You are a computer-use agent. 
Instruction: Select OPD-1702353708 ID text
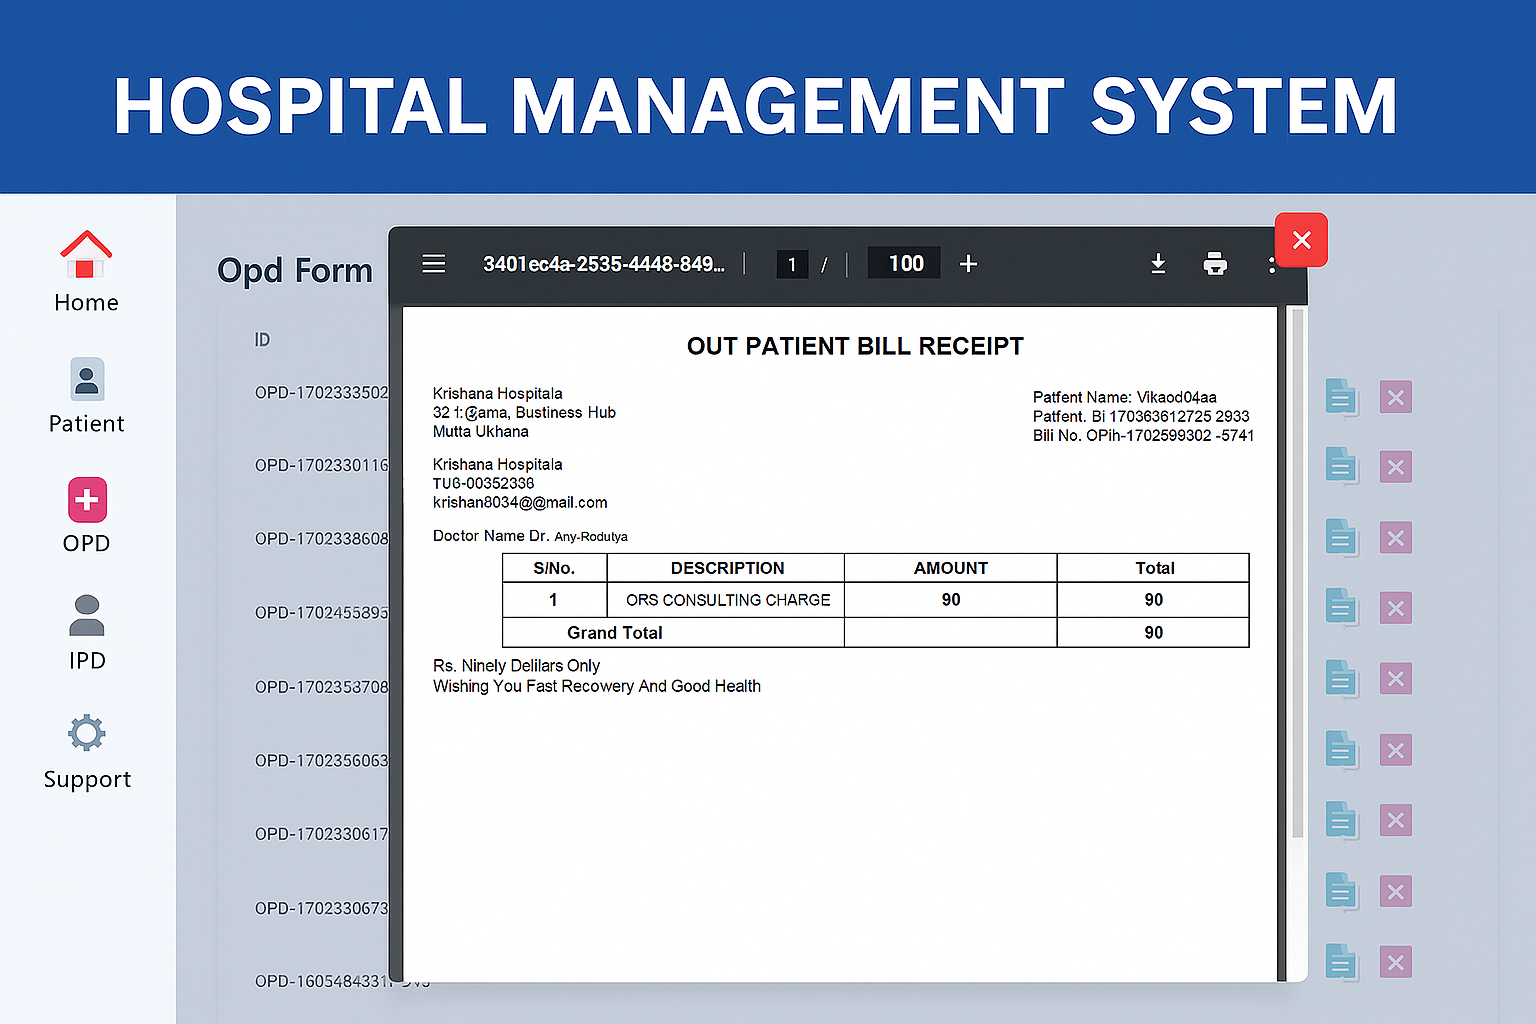321,687
